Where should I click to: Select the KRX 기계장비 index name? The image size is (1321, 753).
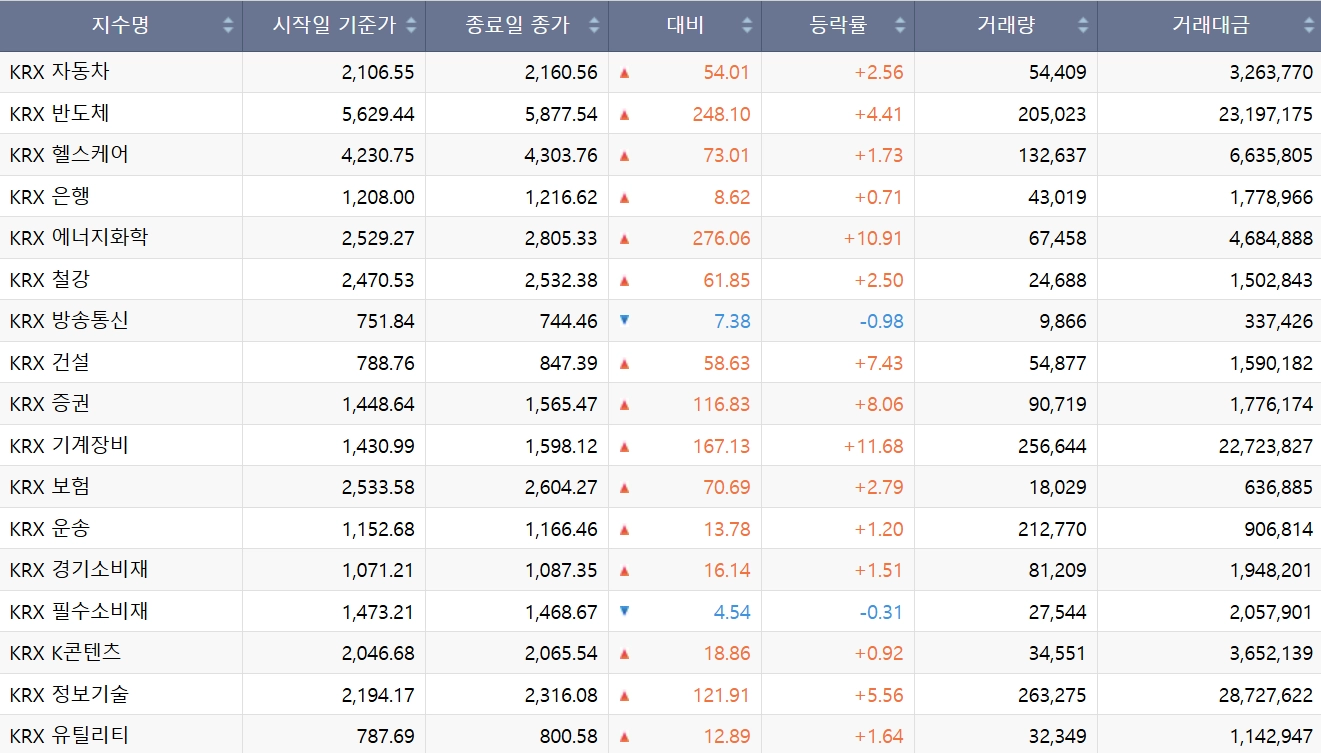point(69,446)
